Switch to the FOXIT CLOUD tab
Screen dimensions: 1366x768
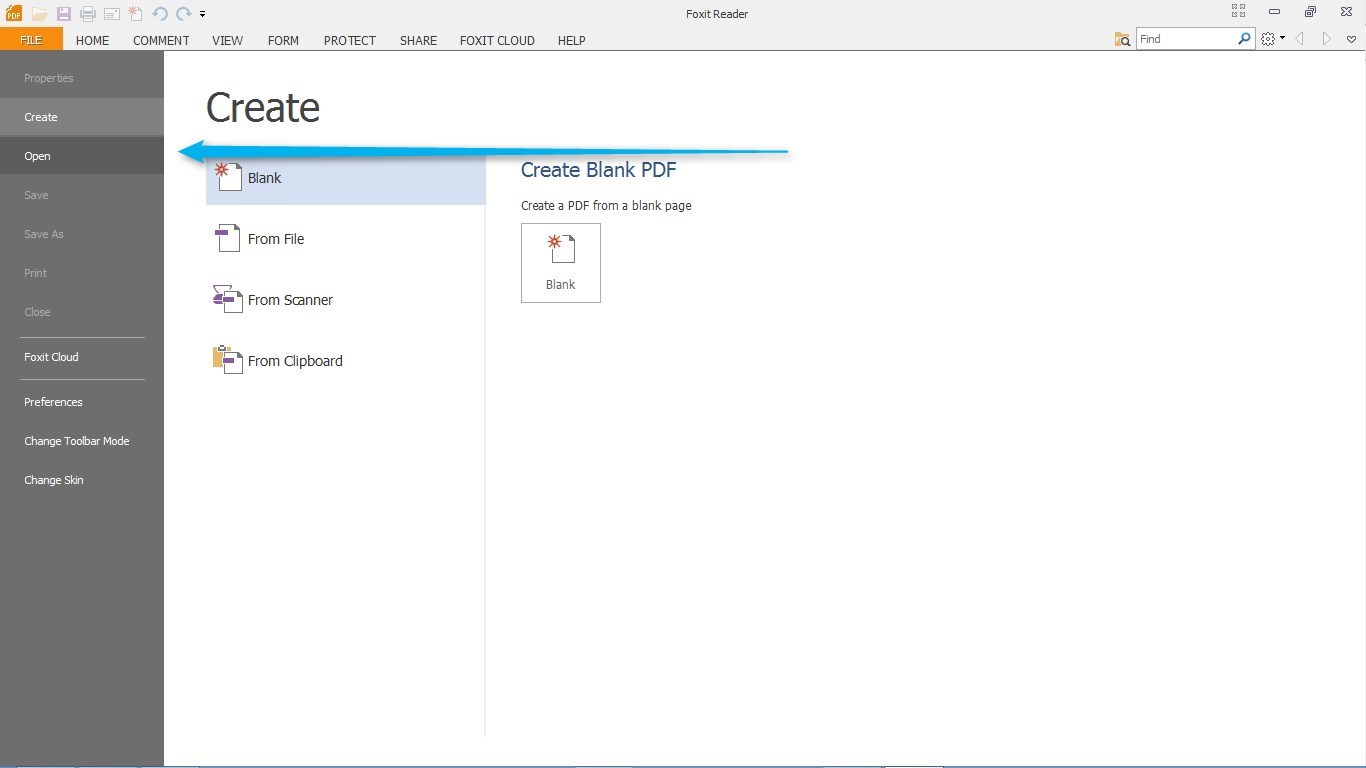pyautogui.click(x=497, y=40)
